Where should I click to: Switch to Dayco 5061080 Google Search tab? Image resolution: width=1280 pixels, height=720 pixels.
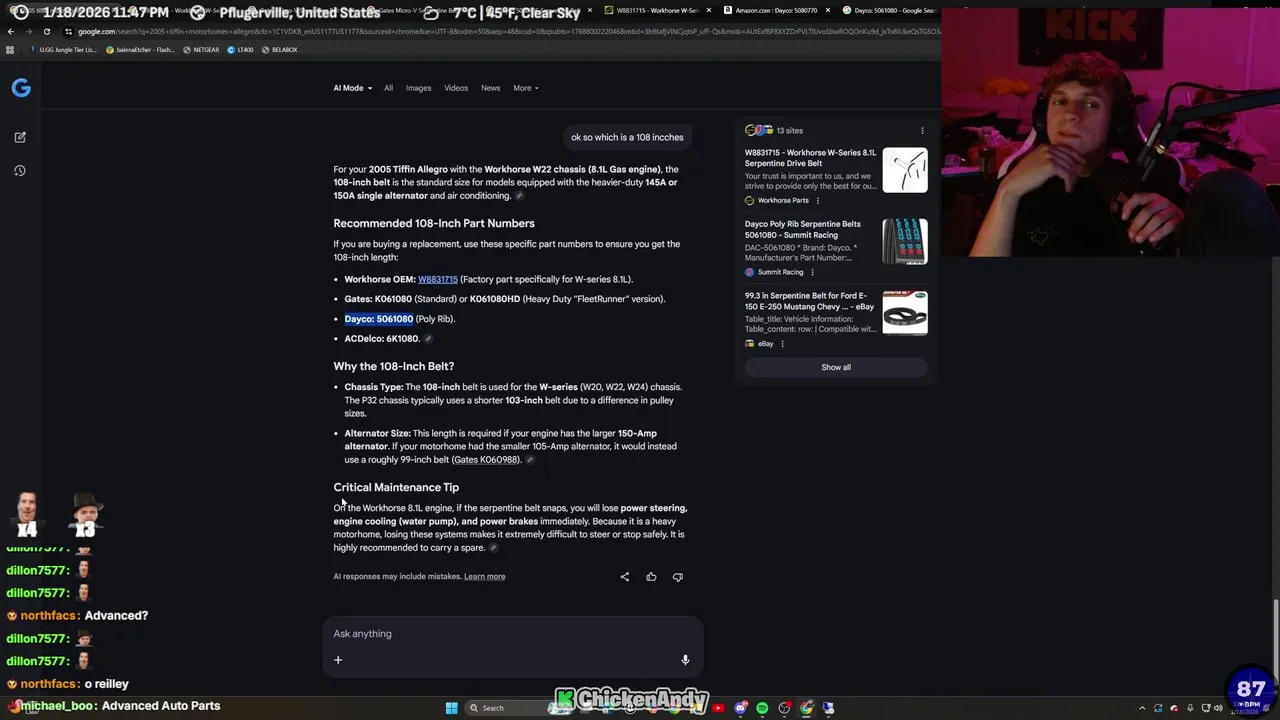tap(892, 10)
